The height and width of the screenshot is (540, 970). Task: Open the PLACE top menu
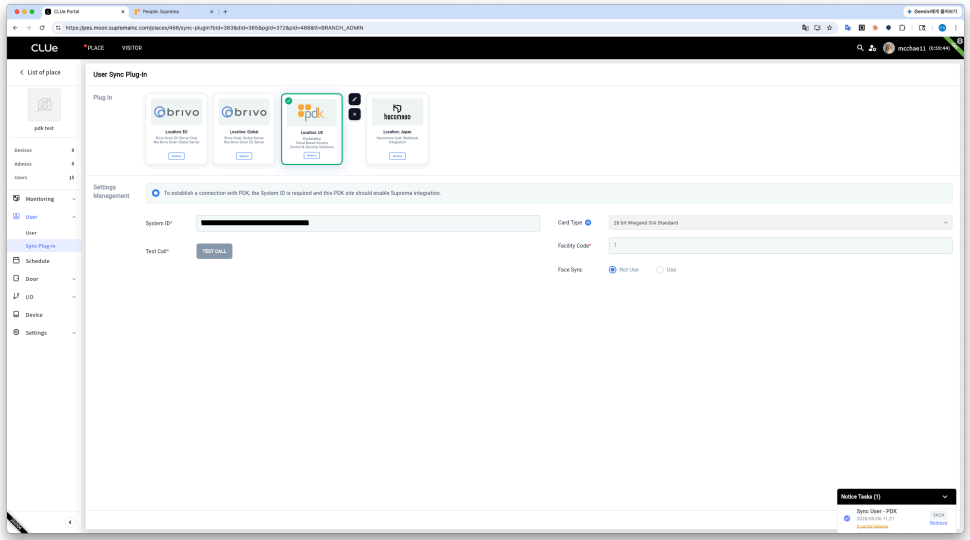point(95,48)
